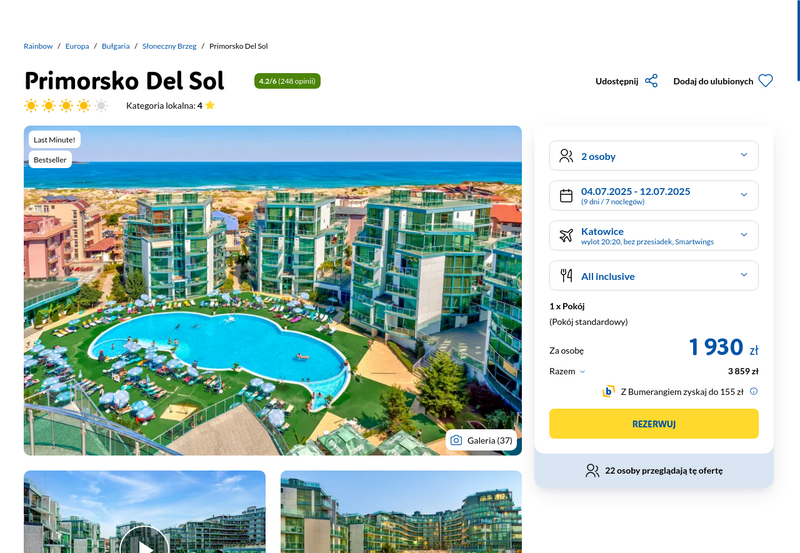Go to the Europa breadcrumb link

point(77,46)
